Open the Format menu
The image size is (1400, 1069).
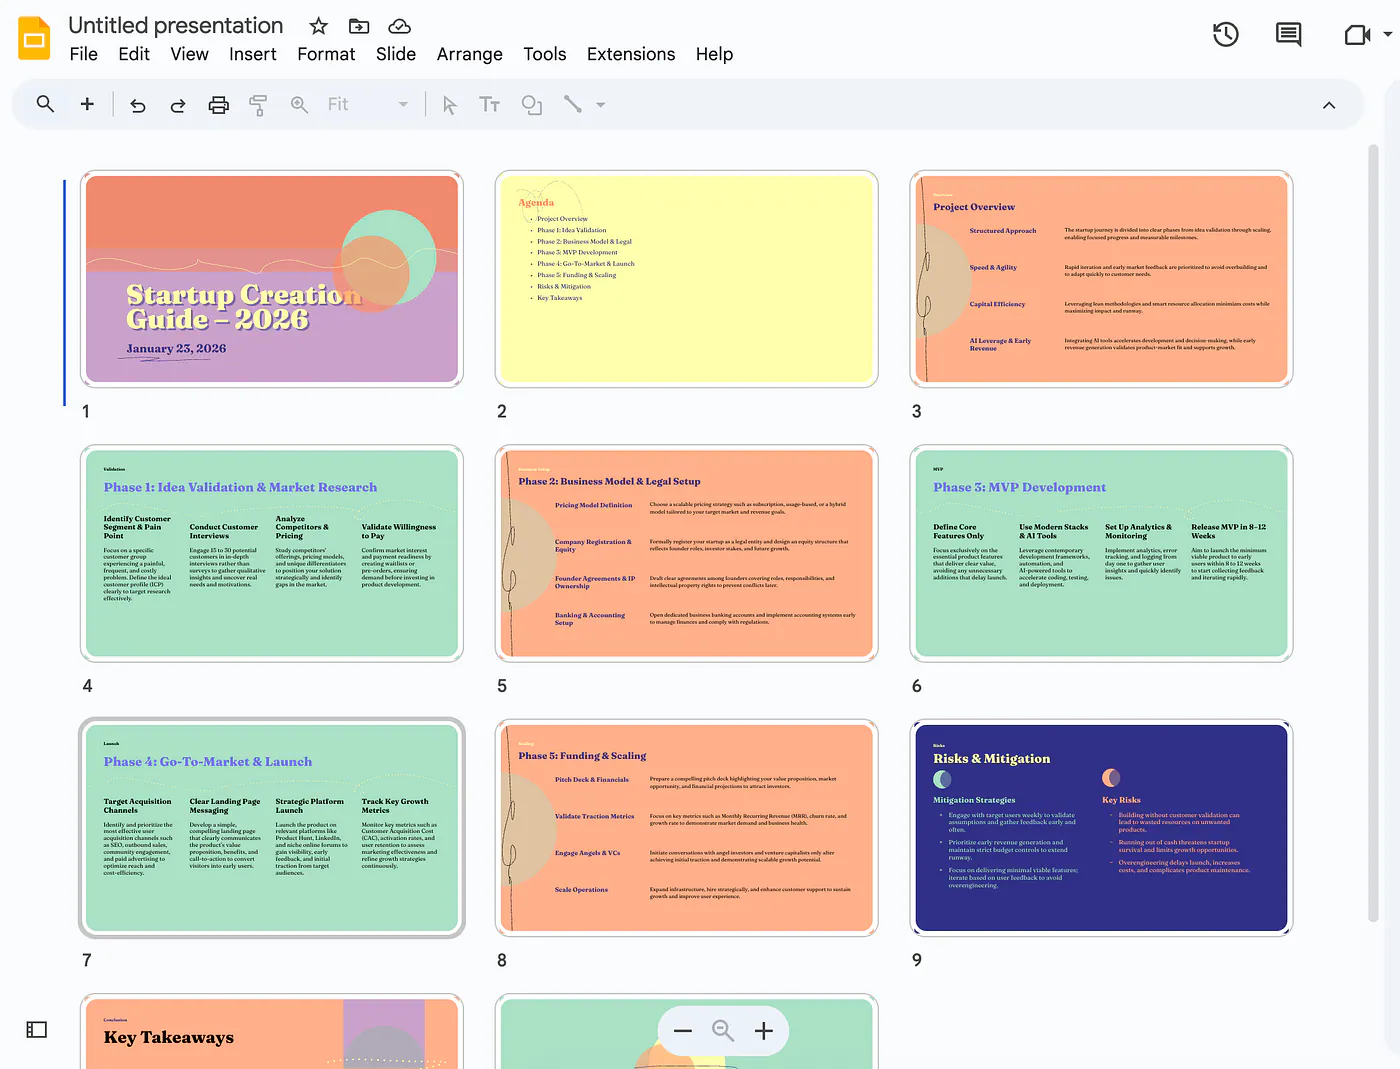326,54
